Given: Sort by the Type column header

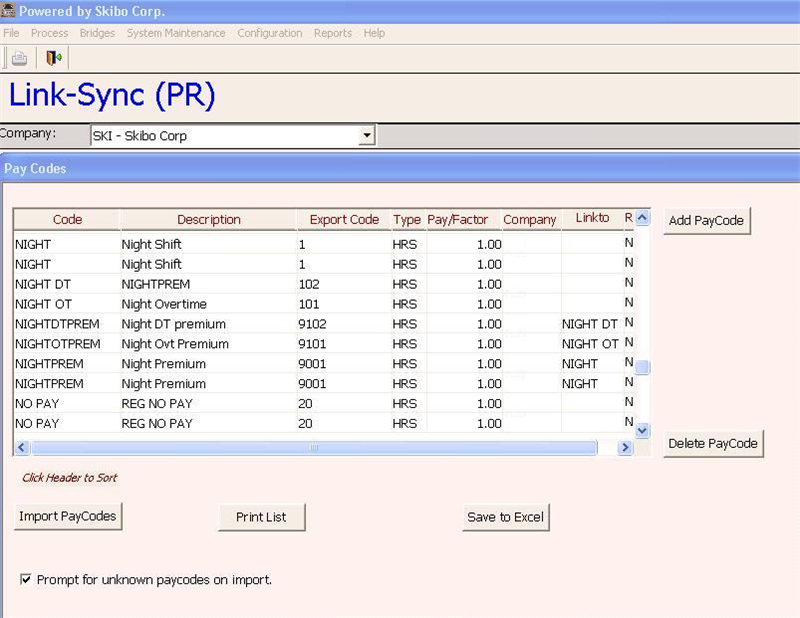Looking at the screenshot, I should 407,219.
